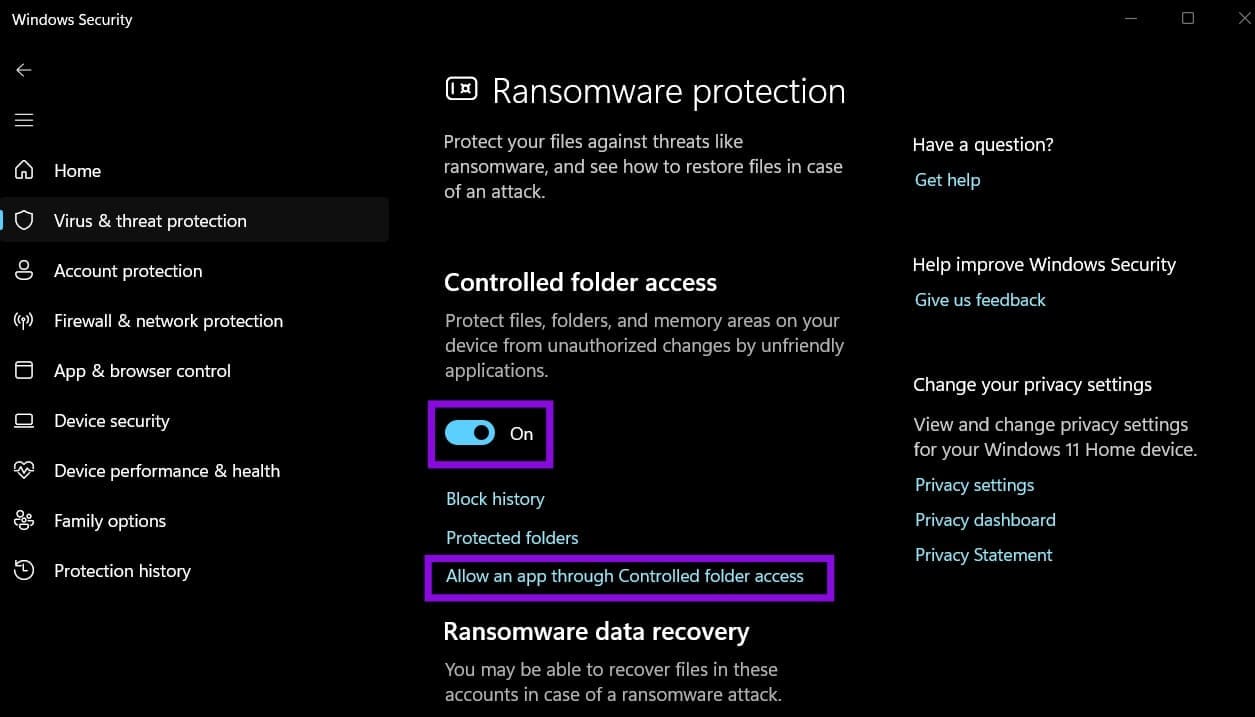1255x717 pixels.
Task: Click the Account protection person icon
Action: [24, 270]
